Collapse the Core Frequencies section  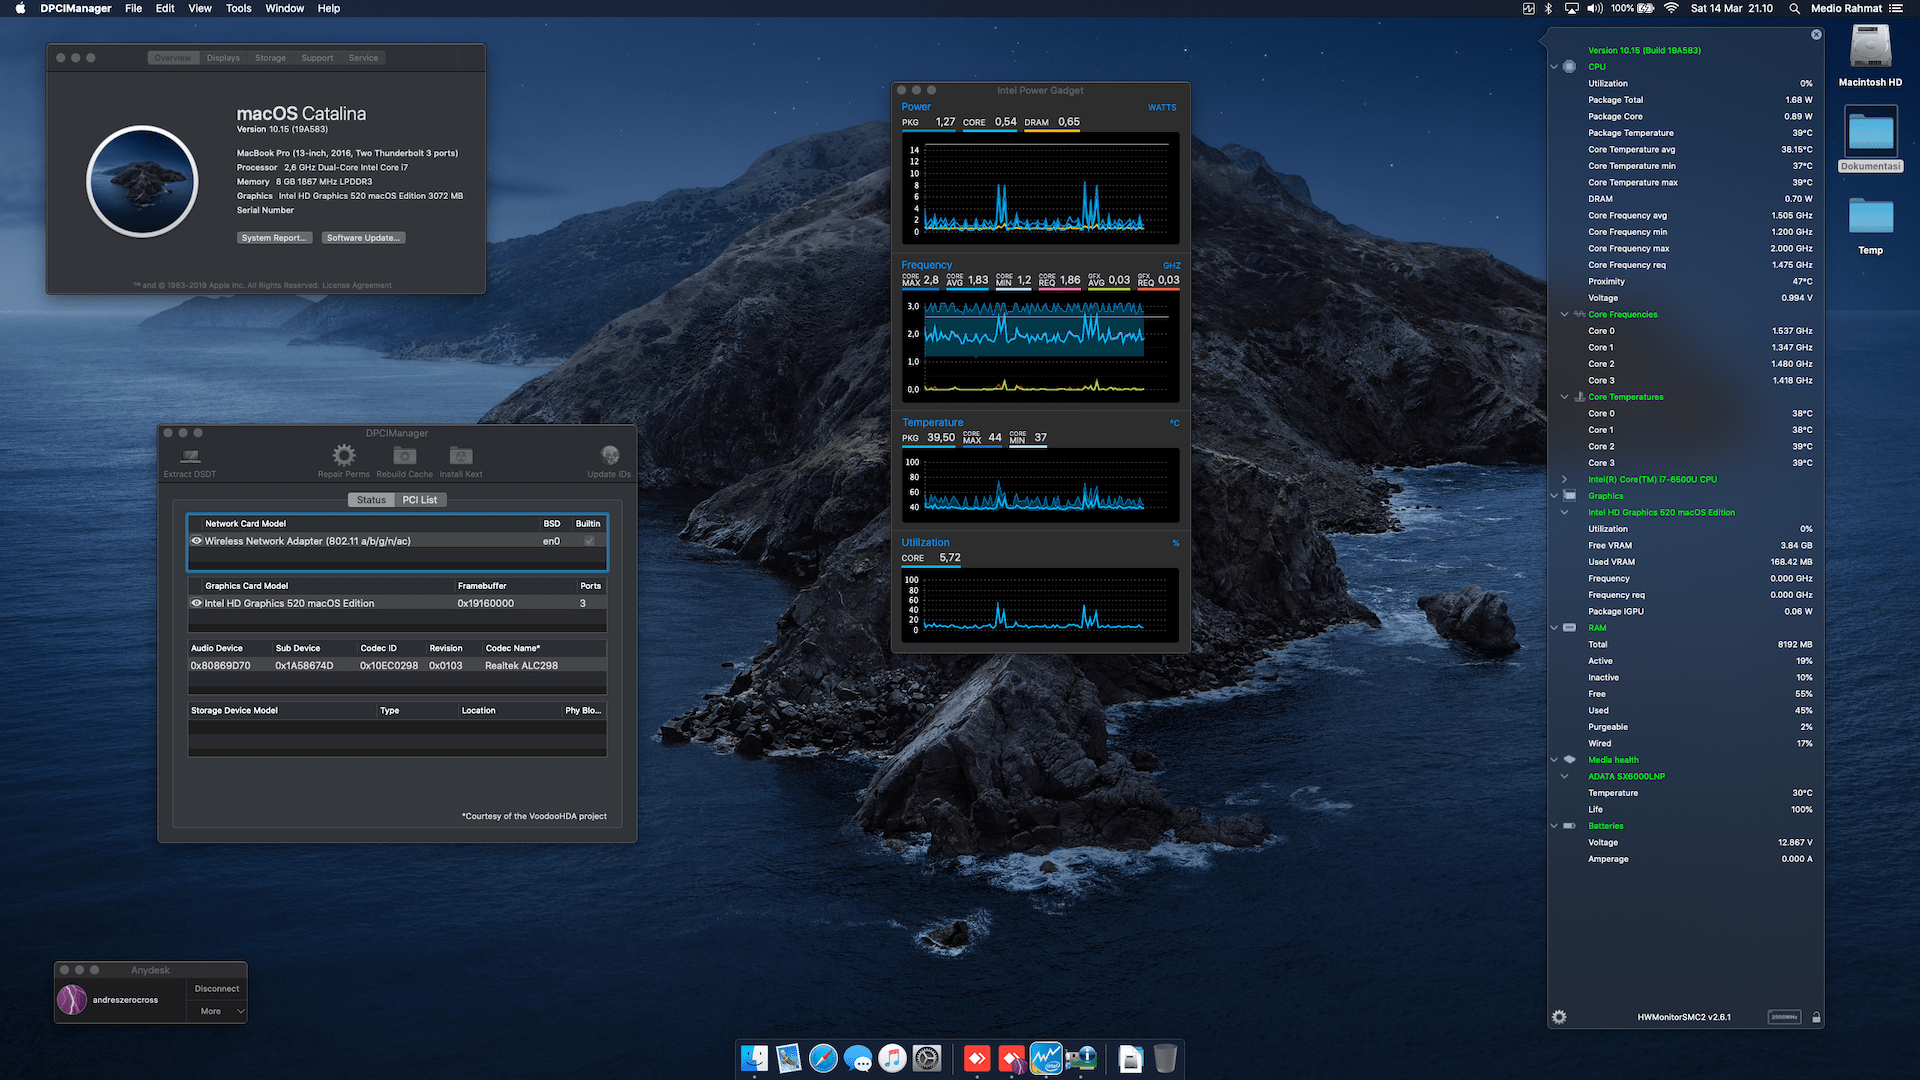pos(1564,314)
